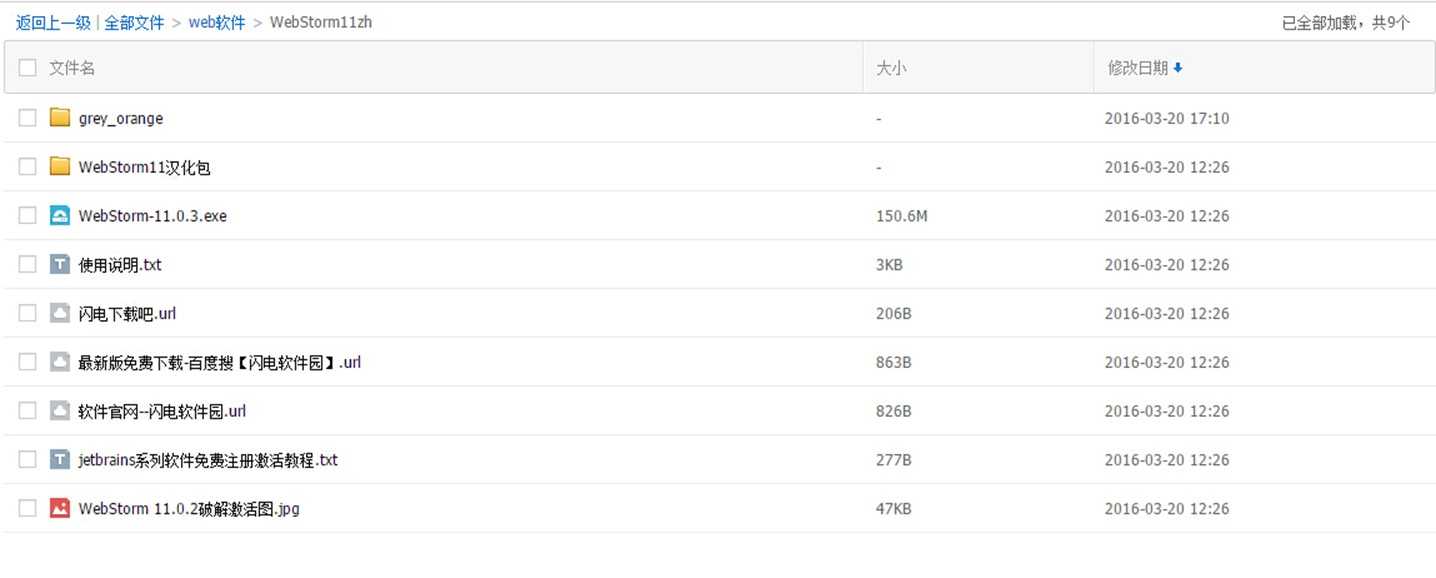Click the 使用说明.txt text file icon
The height and width of the screenshot is (578, 1436).
(60, 264)
